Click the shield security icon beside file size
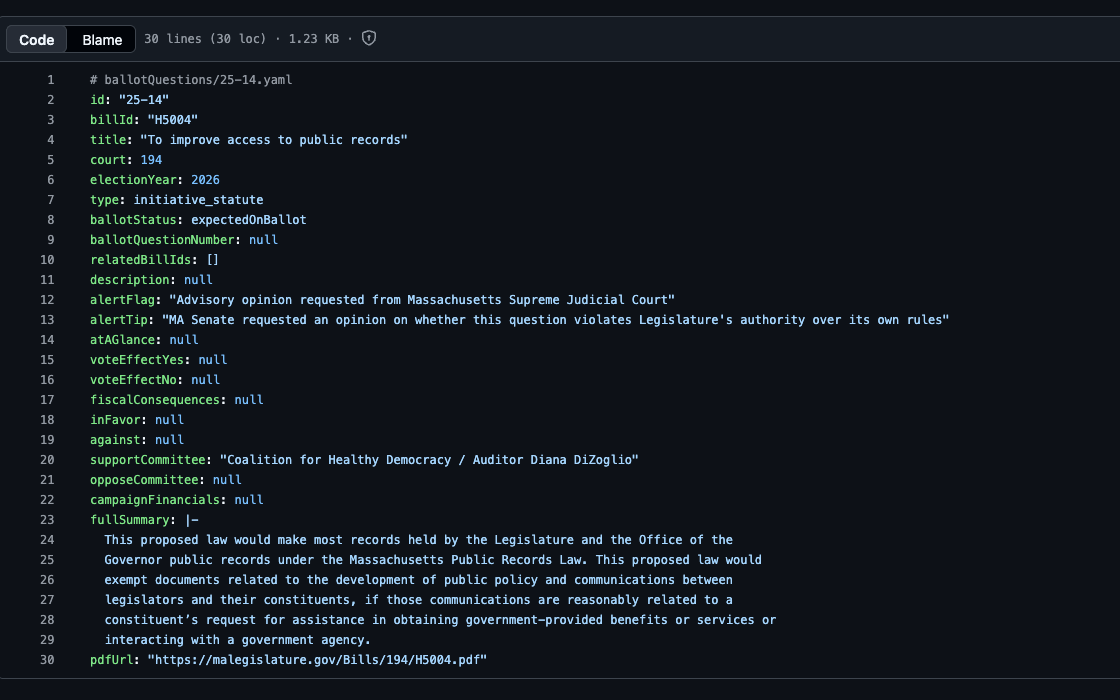1120x700 pixels. 369,39
